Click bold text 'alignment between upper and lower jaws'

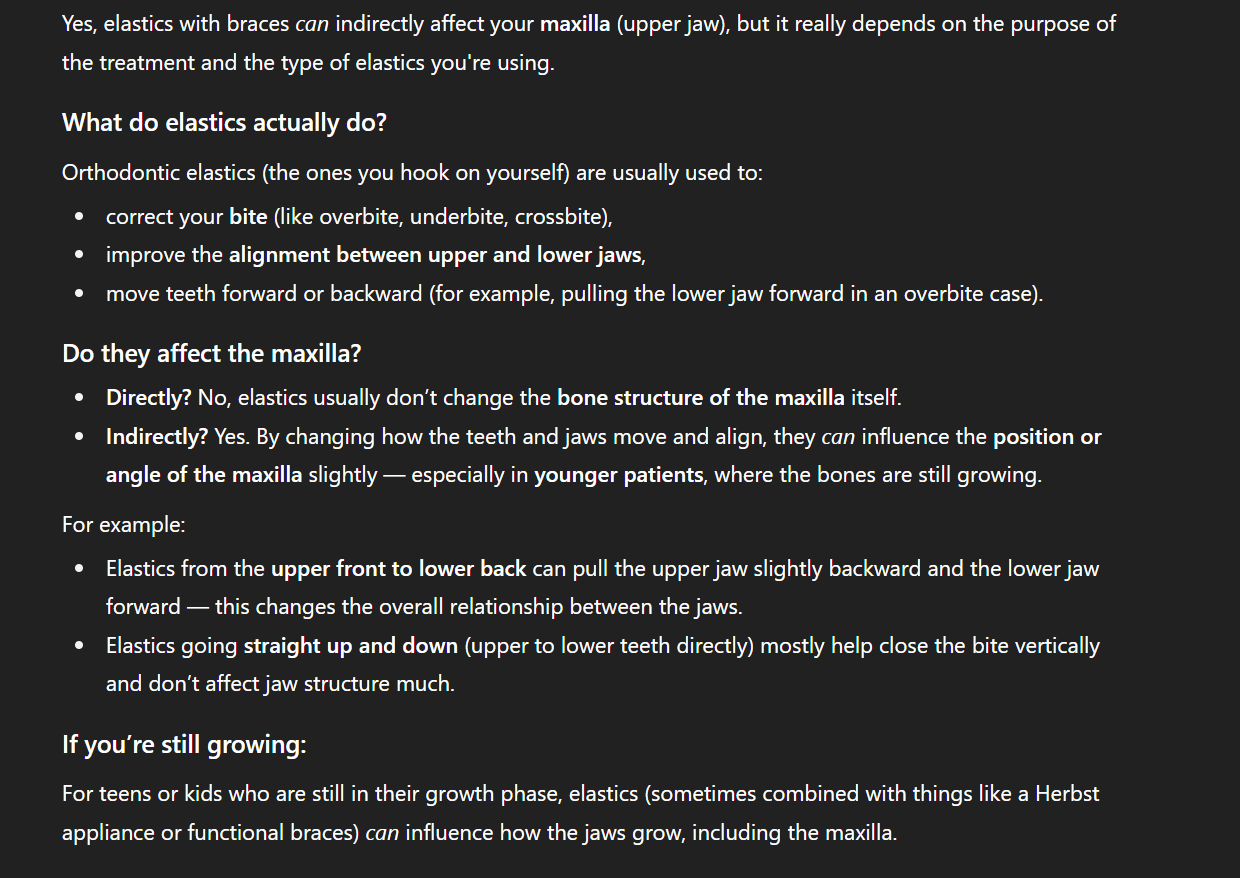435,255
